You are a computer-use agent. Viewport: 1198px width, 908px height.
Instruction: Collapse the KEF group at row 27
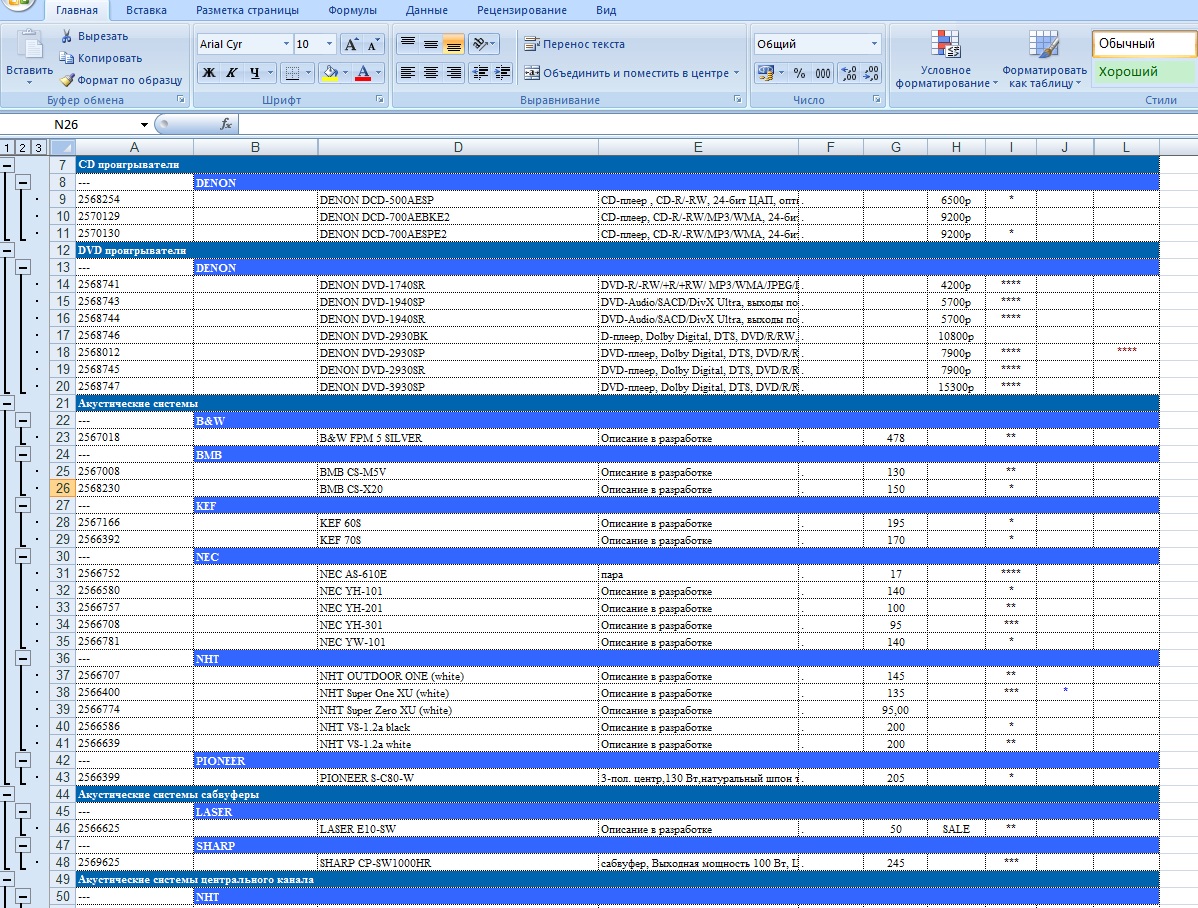click(23, 505)
